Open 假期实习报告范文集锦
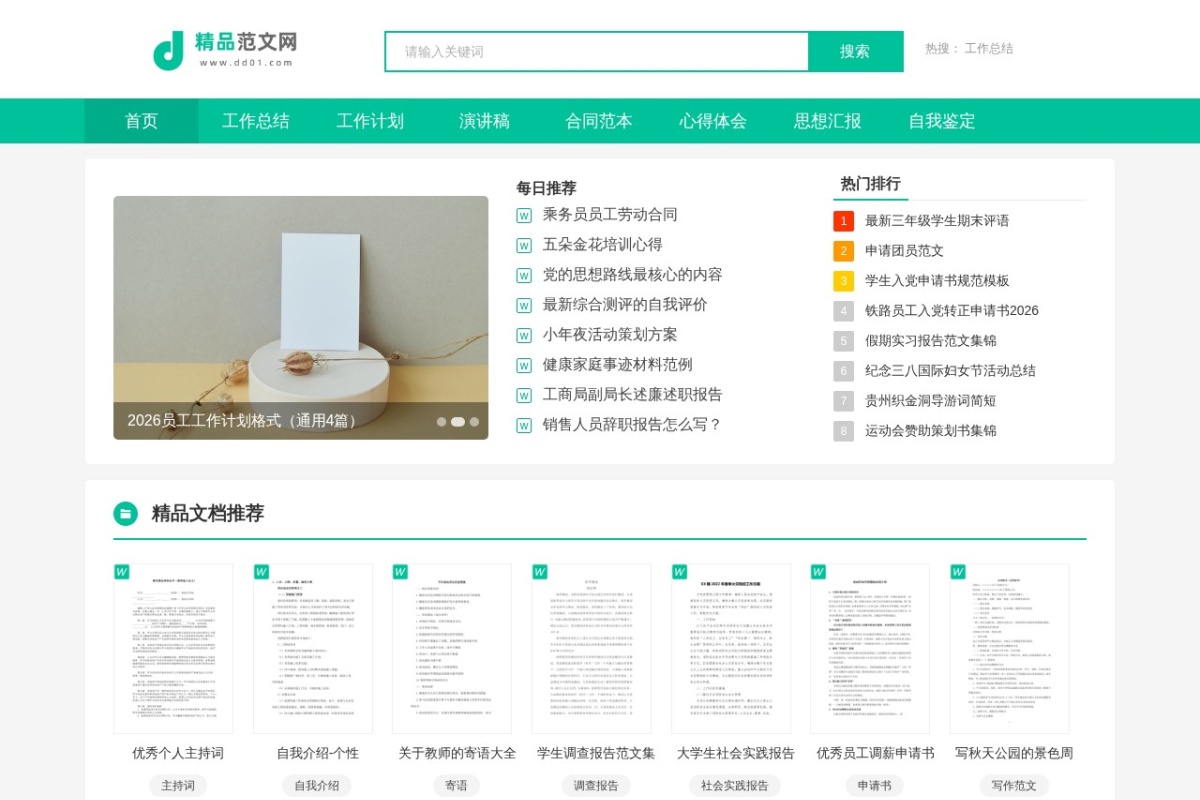The width and height of the screenshot is (1200, 800). tap(931, 341)
